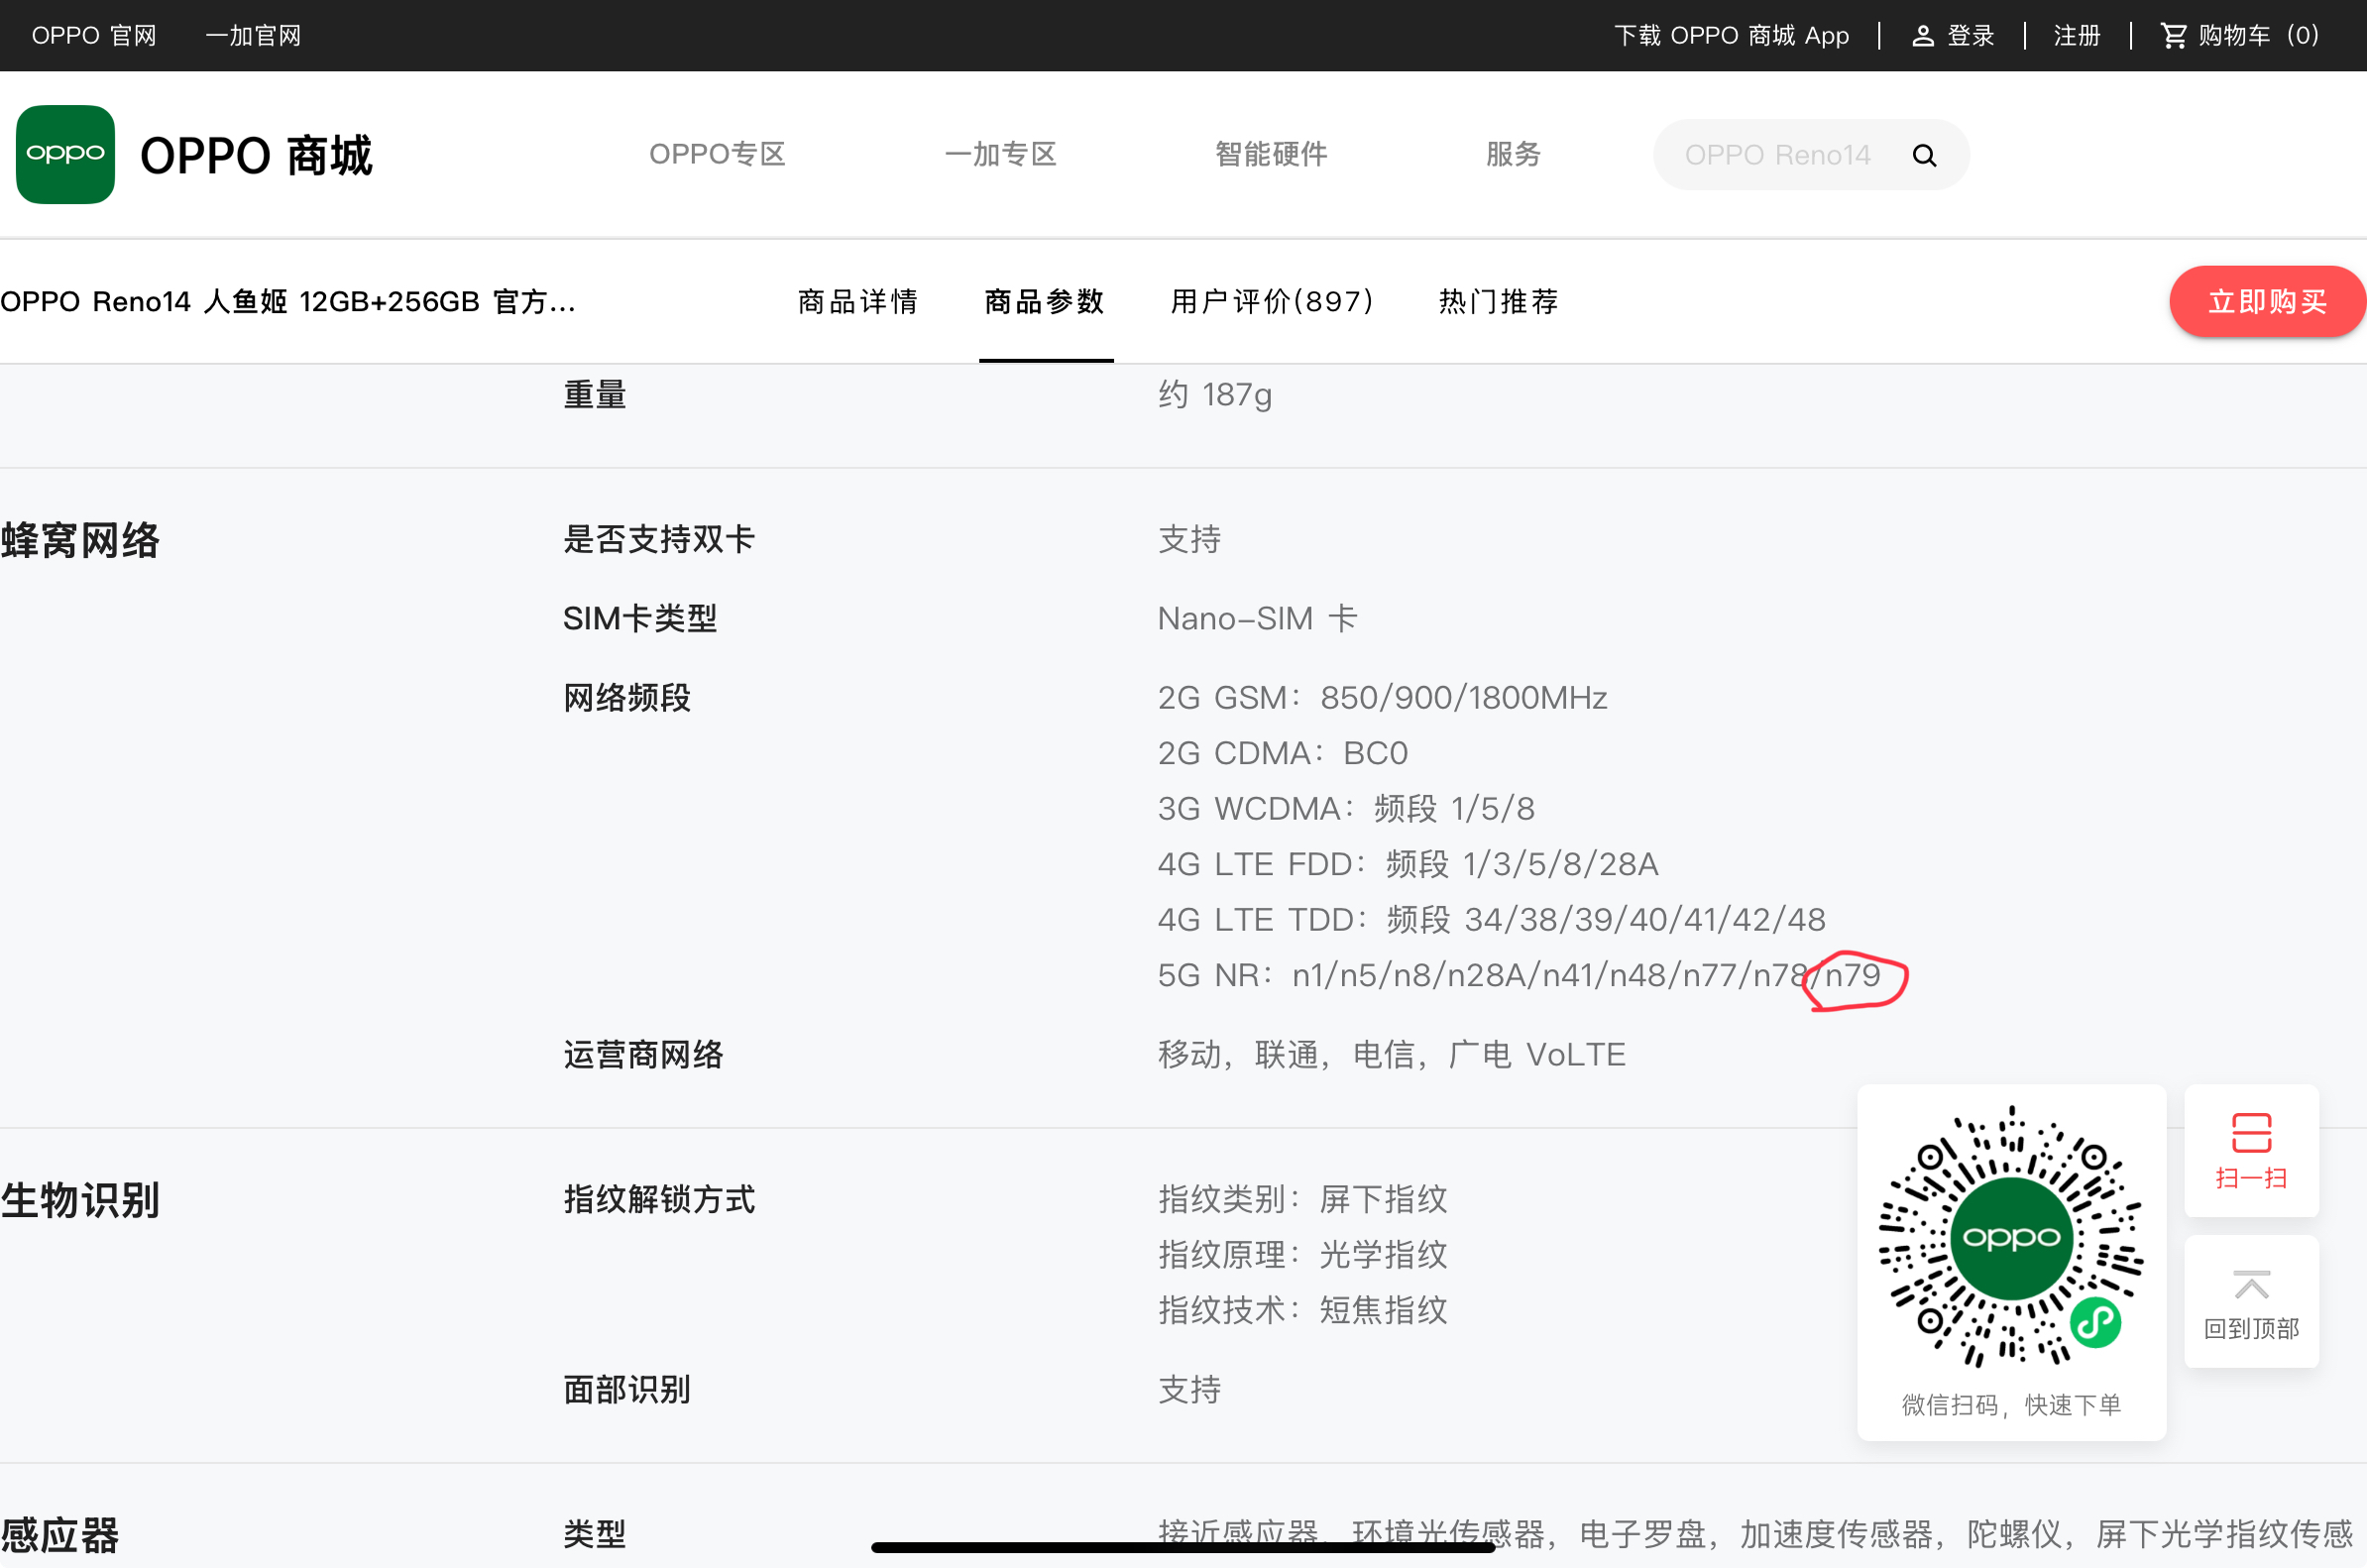
Task: Click the 网络频段 label
Action: pos(627,698)
